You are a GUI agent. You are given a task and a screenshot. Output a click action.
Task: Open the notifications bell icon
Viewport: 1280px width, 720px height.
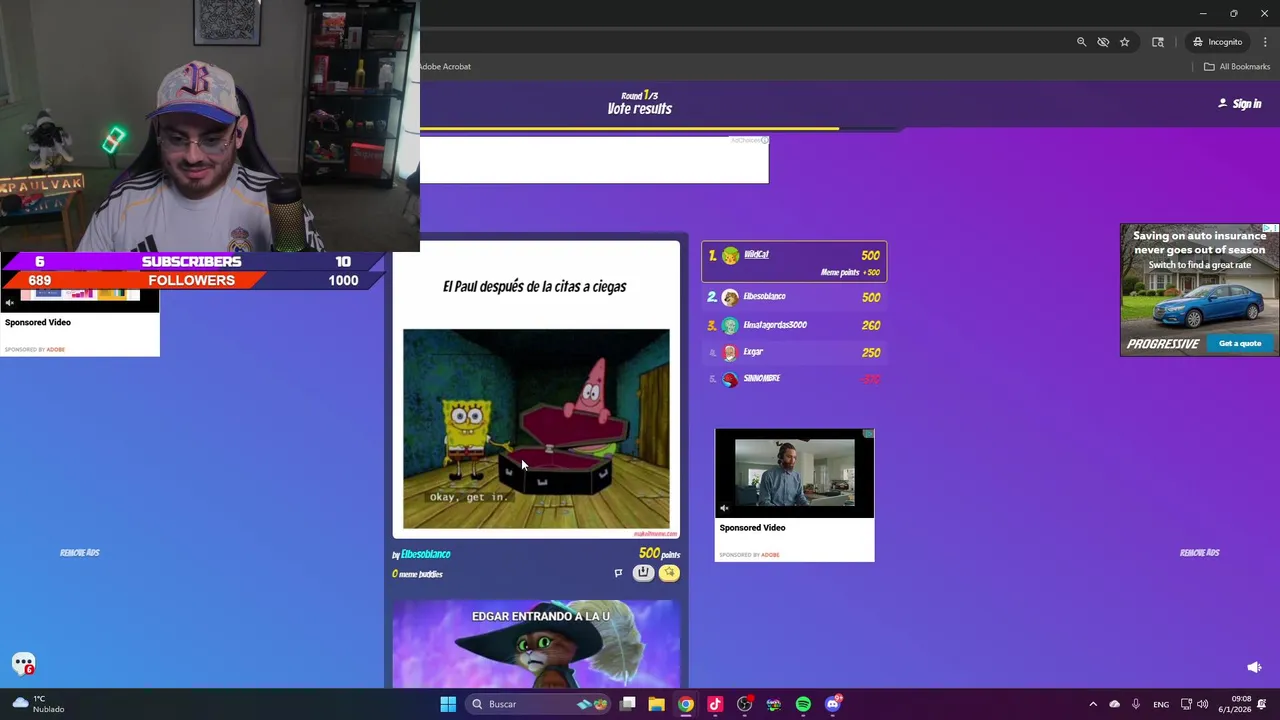[x=1263, y=704]
